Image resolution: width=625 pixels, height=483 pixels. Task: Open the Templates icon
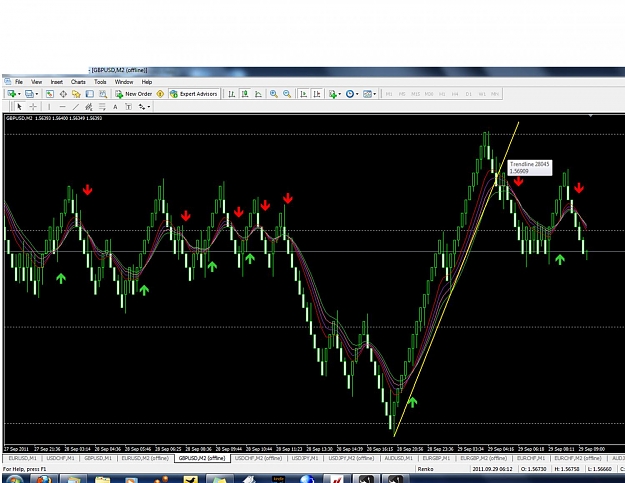click(367, 94)
